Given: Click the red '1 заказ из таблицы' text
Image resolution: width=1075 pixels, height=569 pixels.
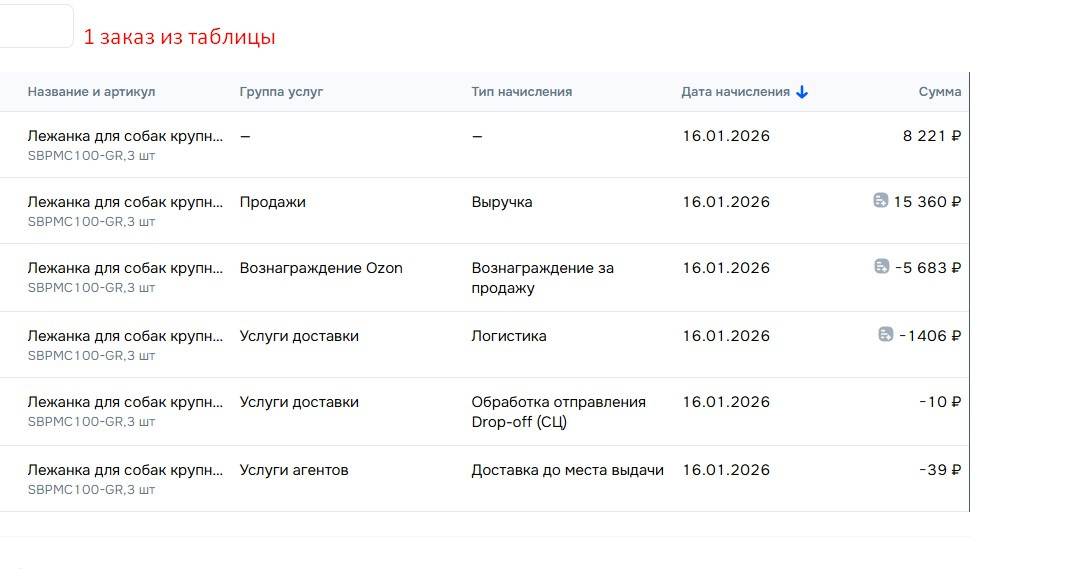Looking at the screenshot, I should click(x=179, y=38).
